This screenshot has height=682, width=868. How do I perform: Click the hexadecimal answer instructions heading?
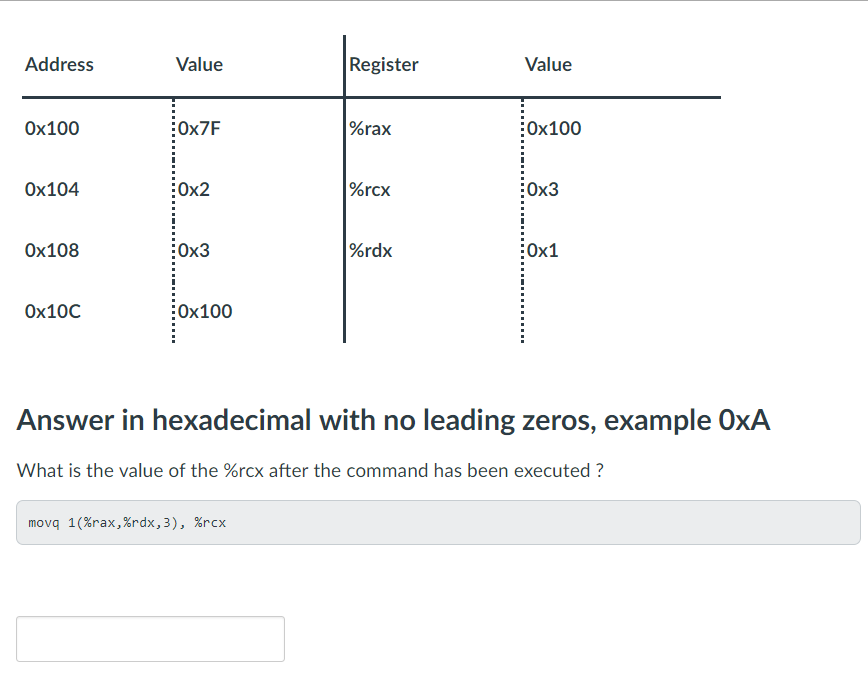tap(394, 420)
